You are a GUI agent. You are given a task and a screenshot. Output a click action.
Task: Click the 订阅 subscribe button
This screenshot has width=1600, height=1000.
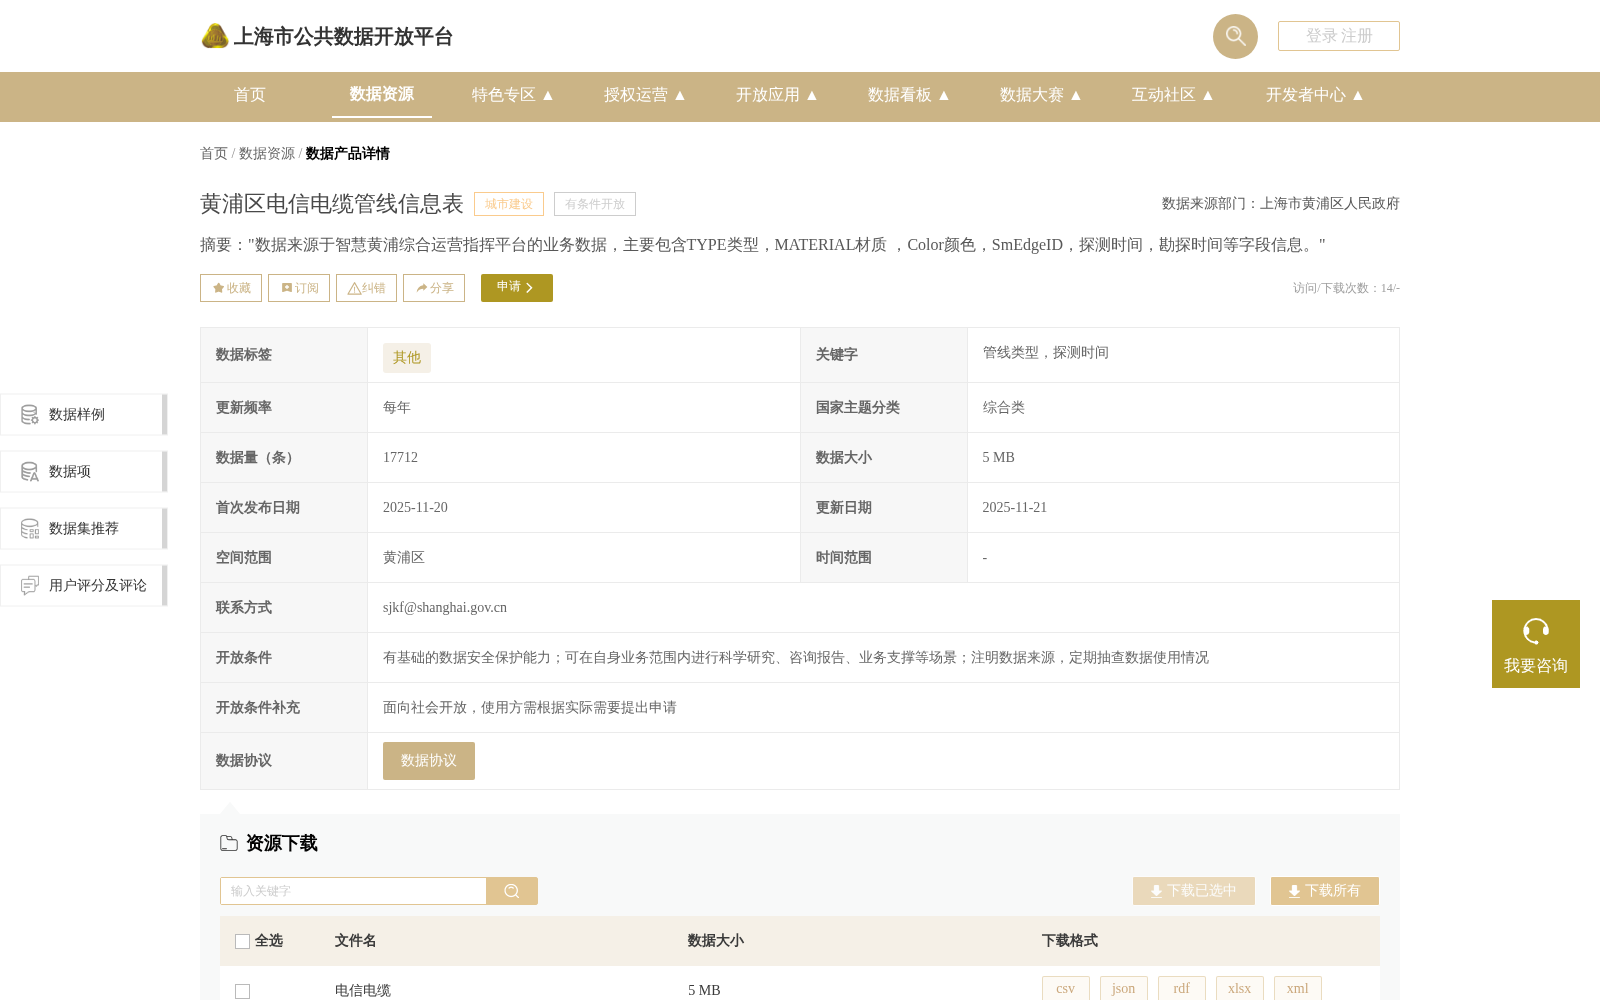coord(299,288)
